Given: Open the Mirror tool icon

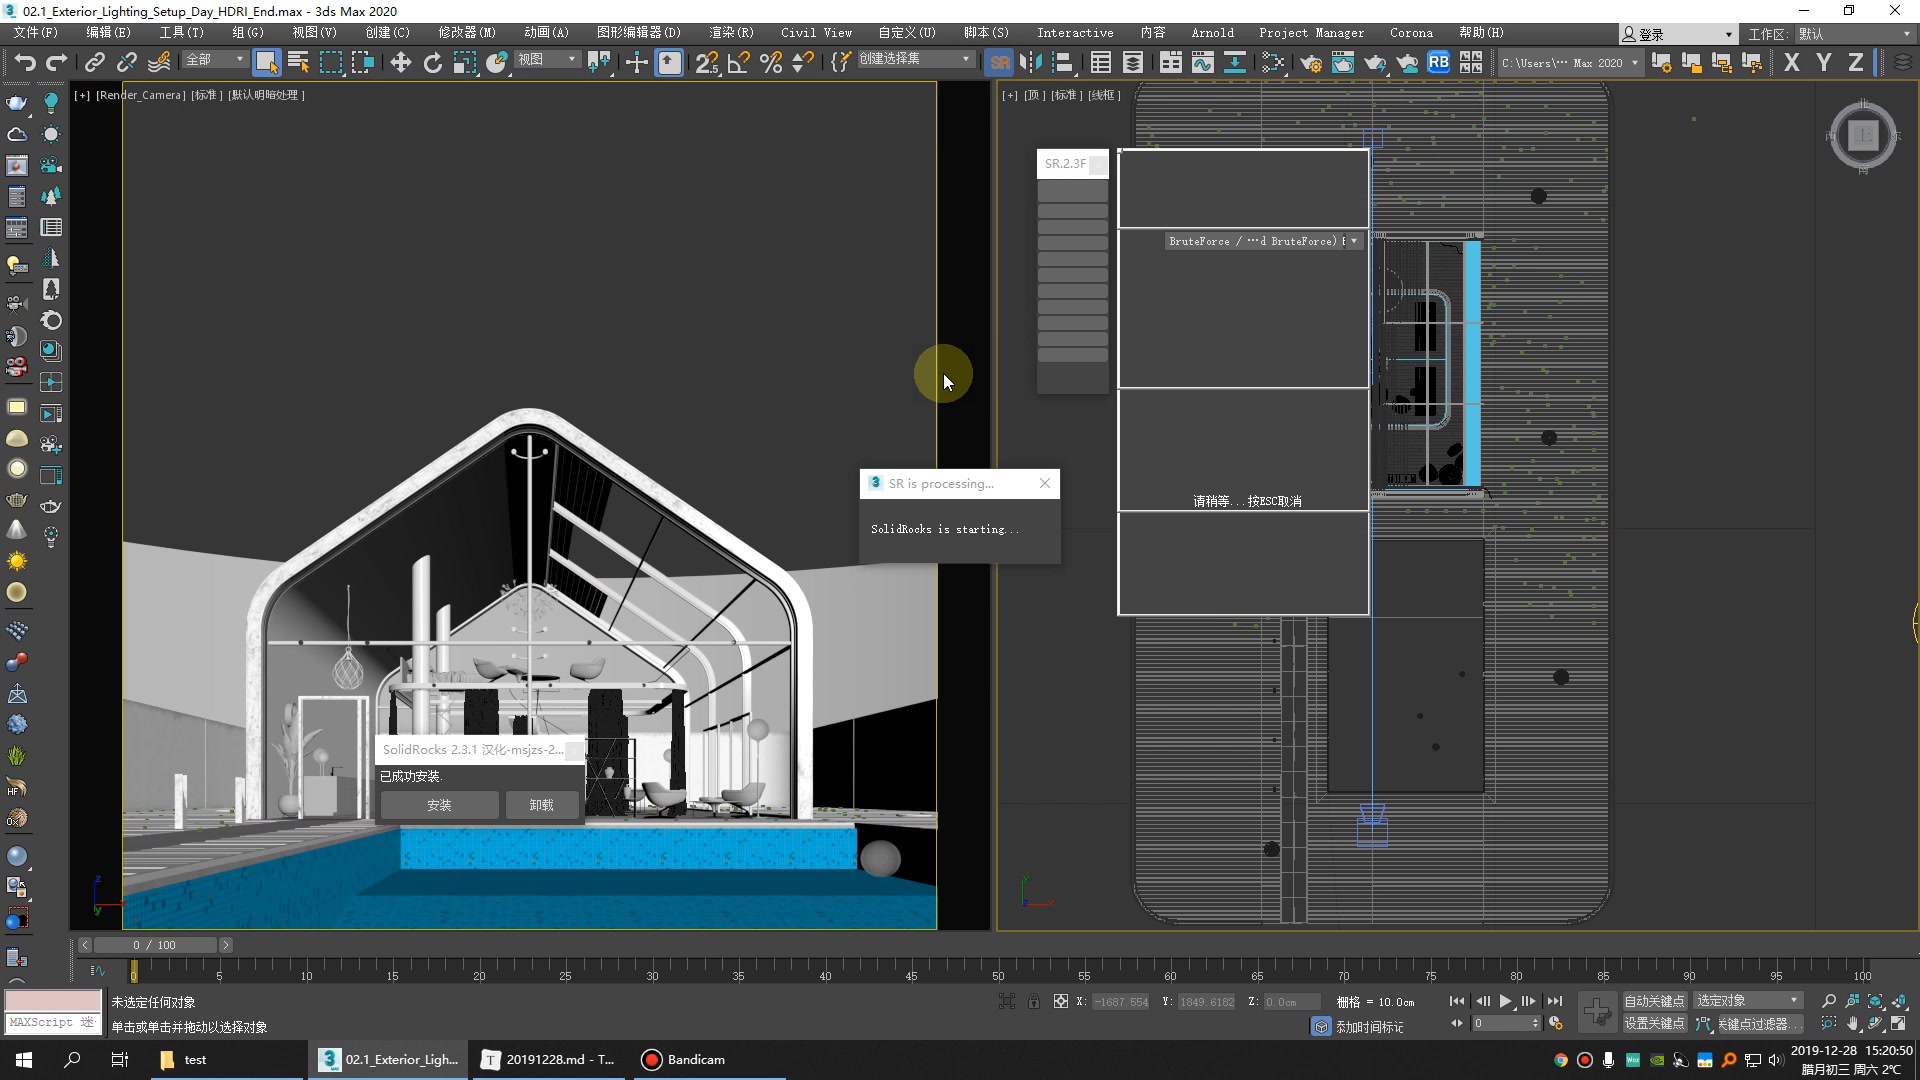Looking at the screenshot, I should tap(1030, 63).
